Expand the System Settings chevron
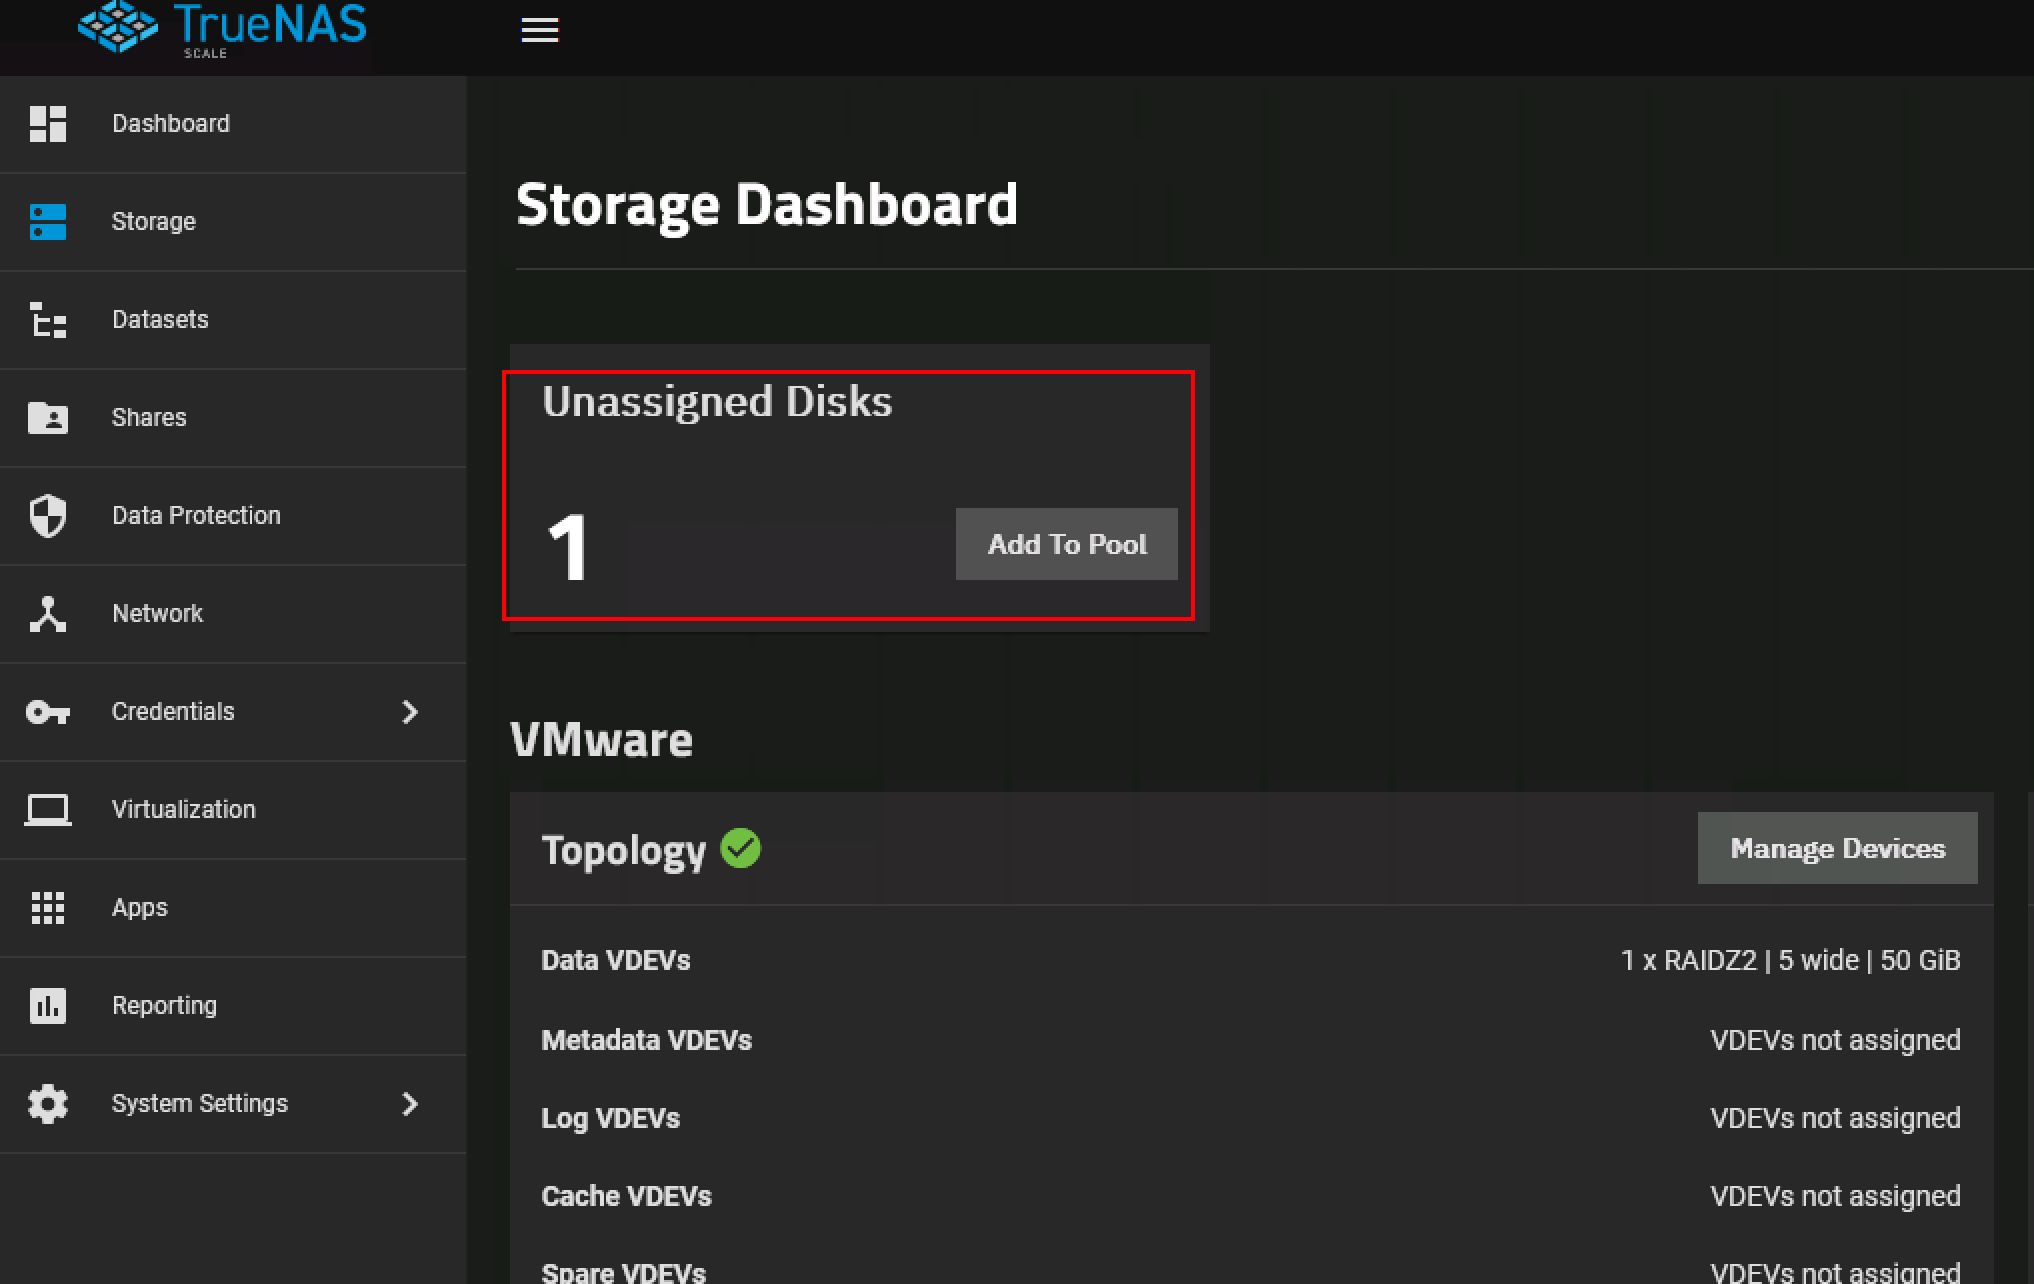Screen dimensions: 2034x1284 (x=410, y=1104)
